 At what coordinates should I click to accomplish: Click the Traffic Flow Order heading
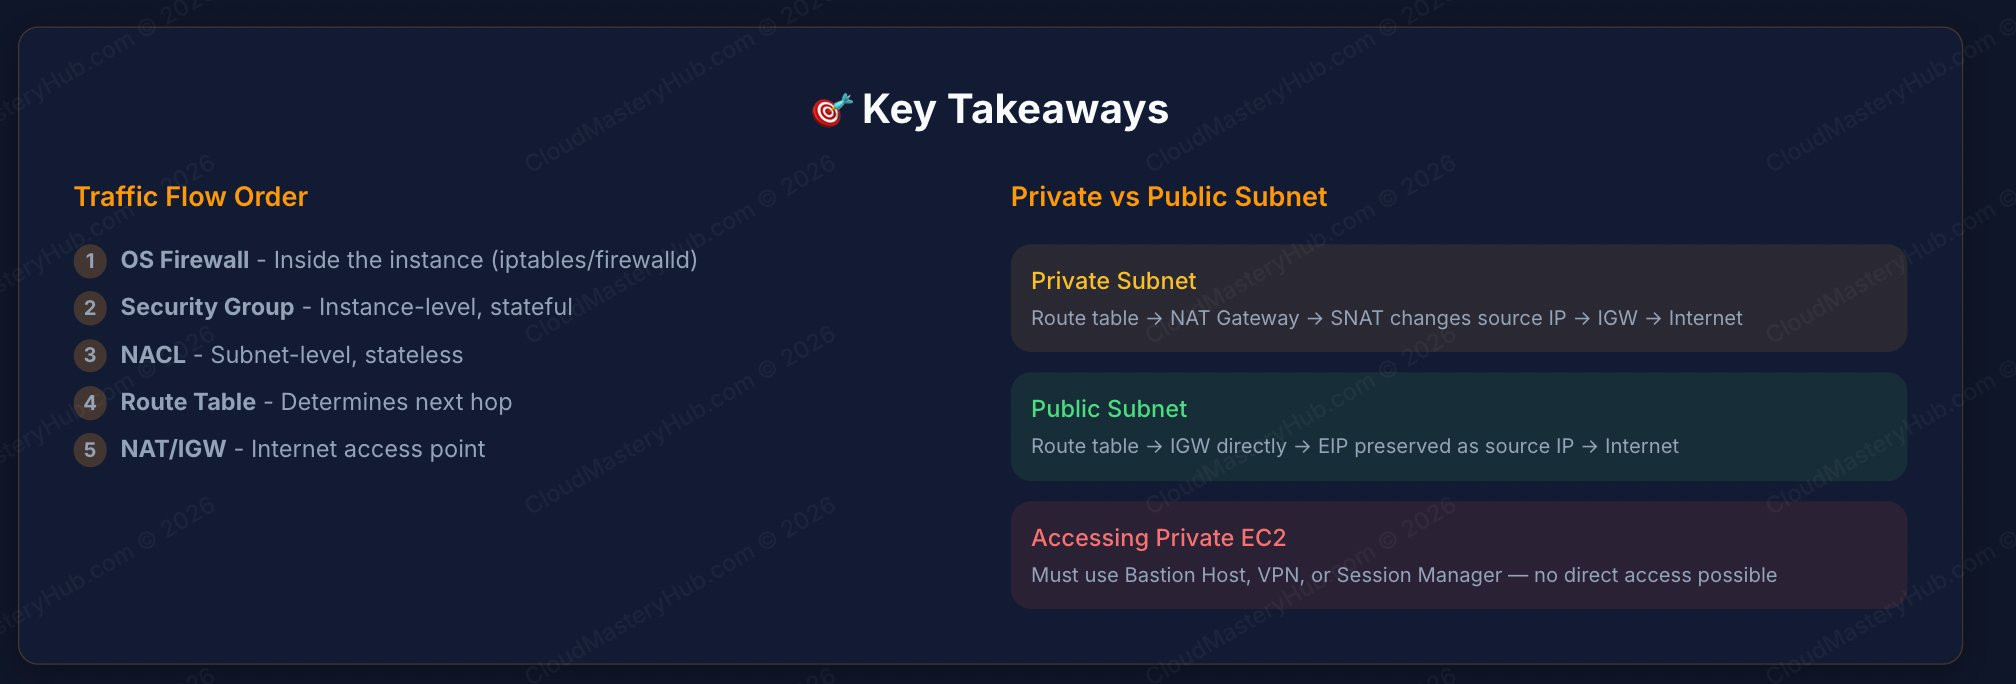point(191,196)
